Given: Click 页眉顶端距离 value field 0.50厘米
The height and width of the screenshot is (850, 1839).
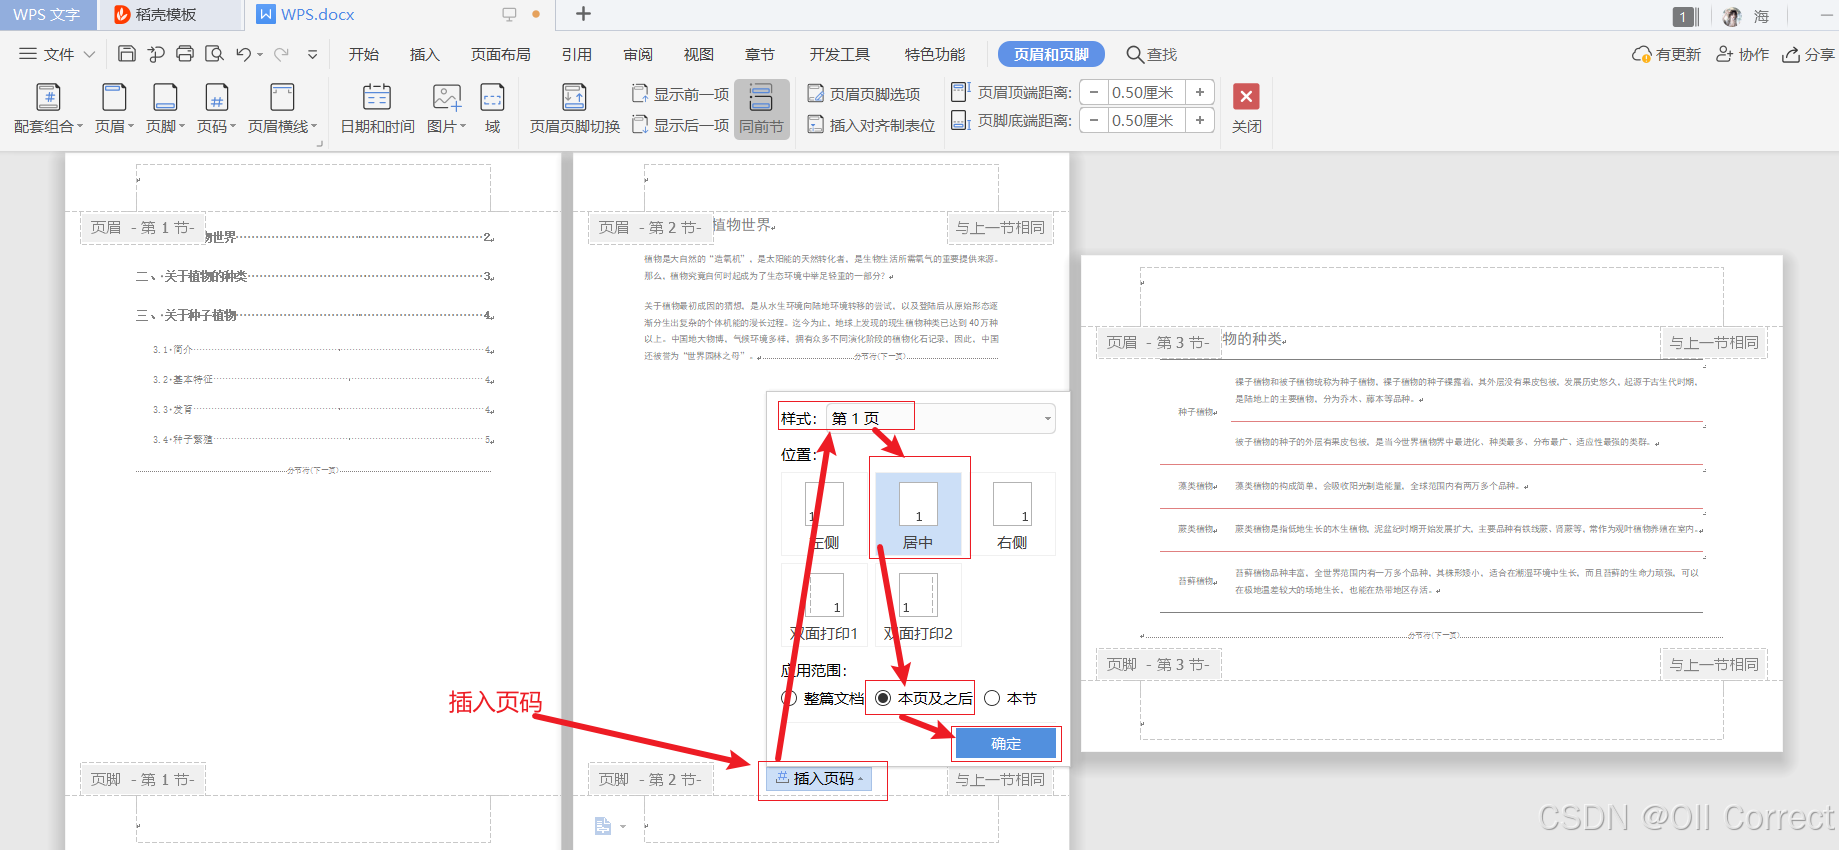Looking at the screenshot, I should coord(1146,92).
